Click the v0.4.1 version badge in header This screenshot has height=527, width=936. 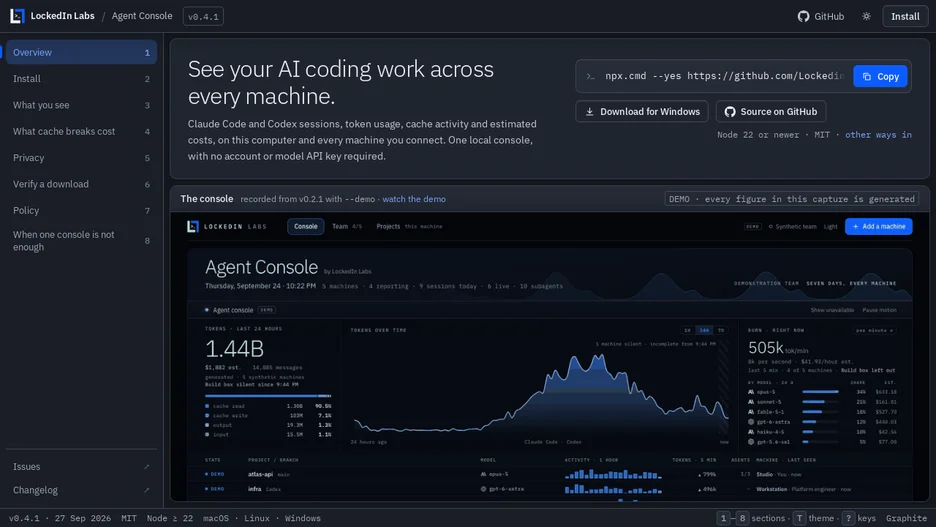pyautogui.click(x=203, y=17)
